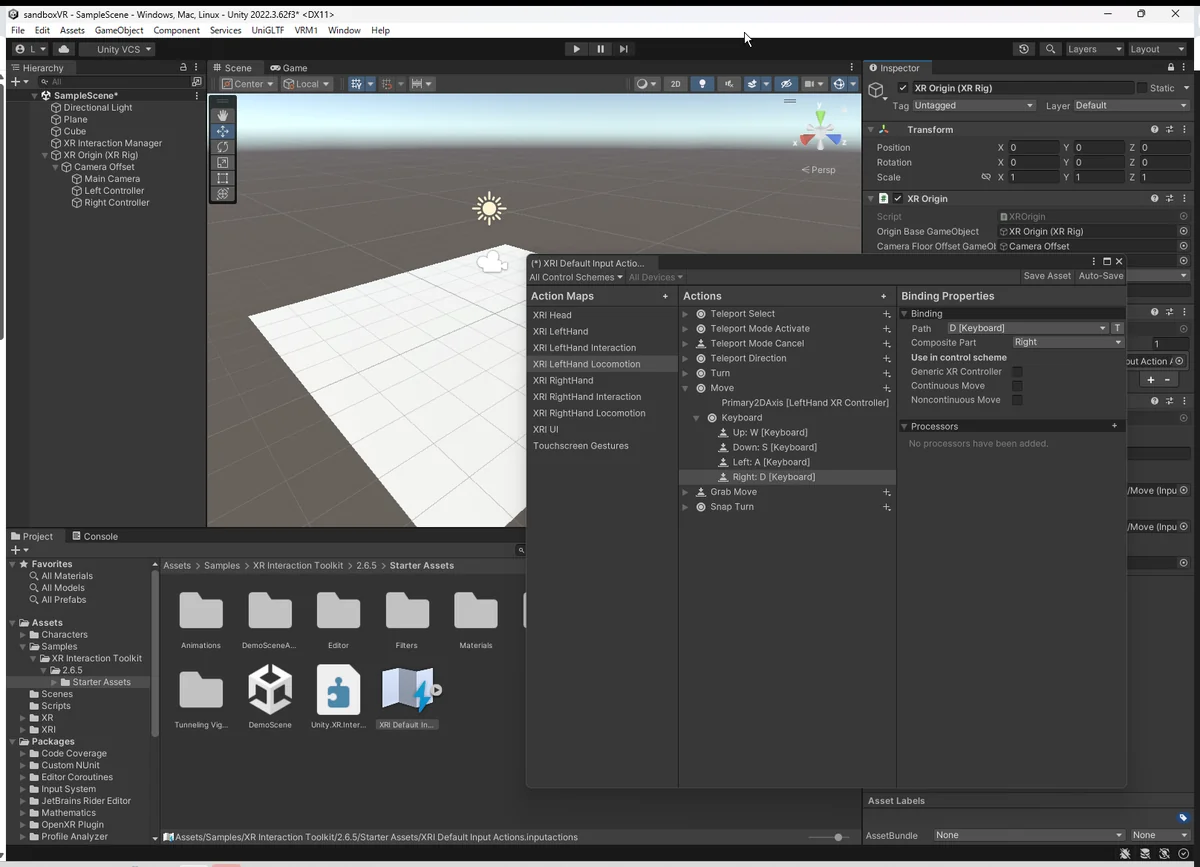Open the GameObject menu

tap(119, 30)
